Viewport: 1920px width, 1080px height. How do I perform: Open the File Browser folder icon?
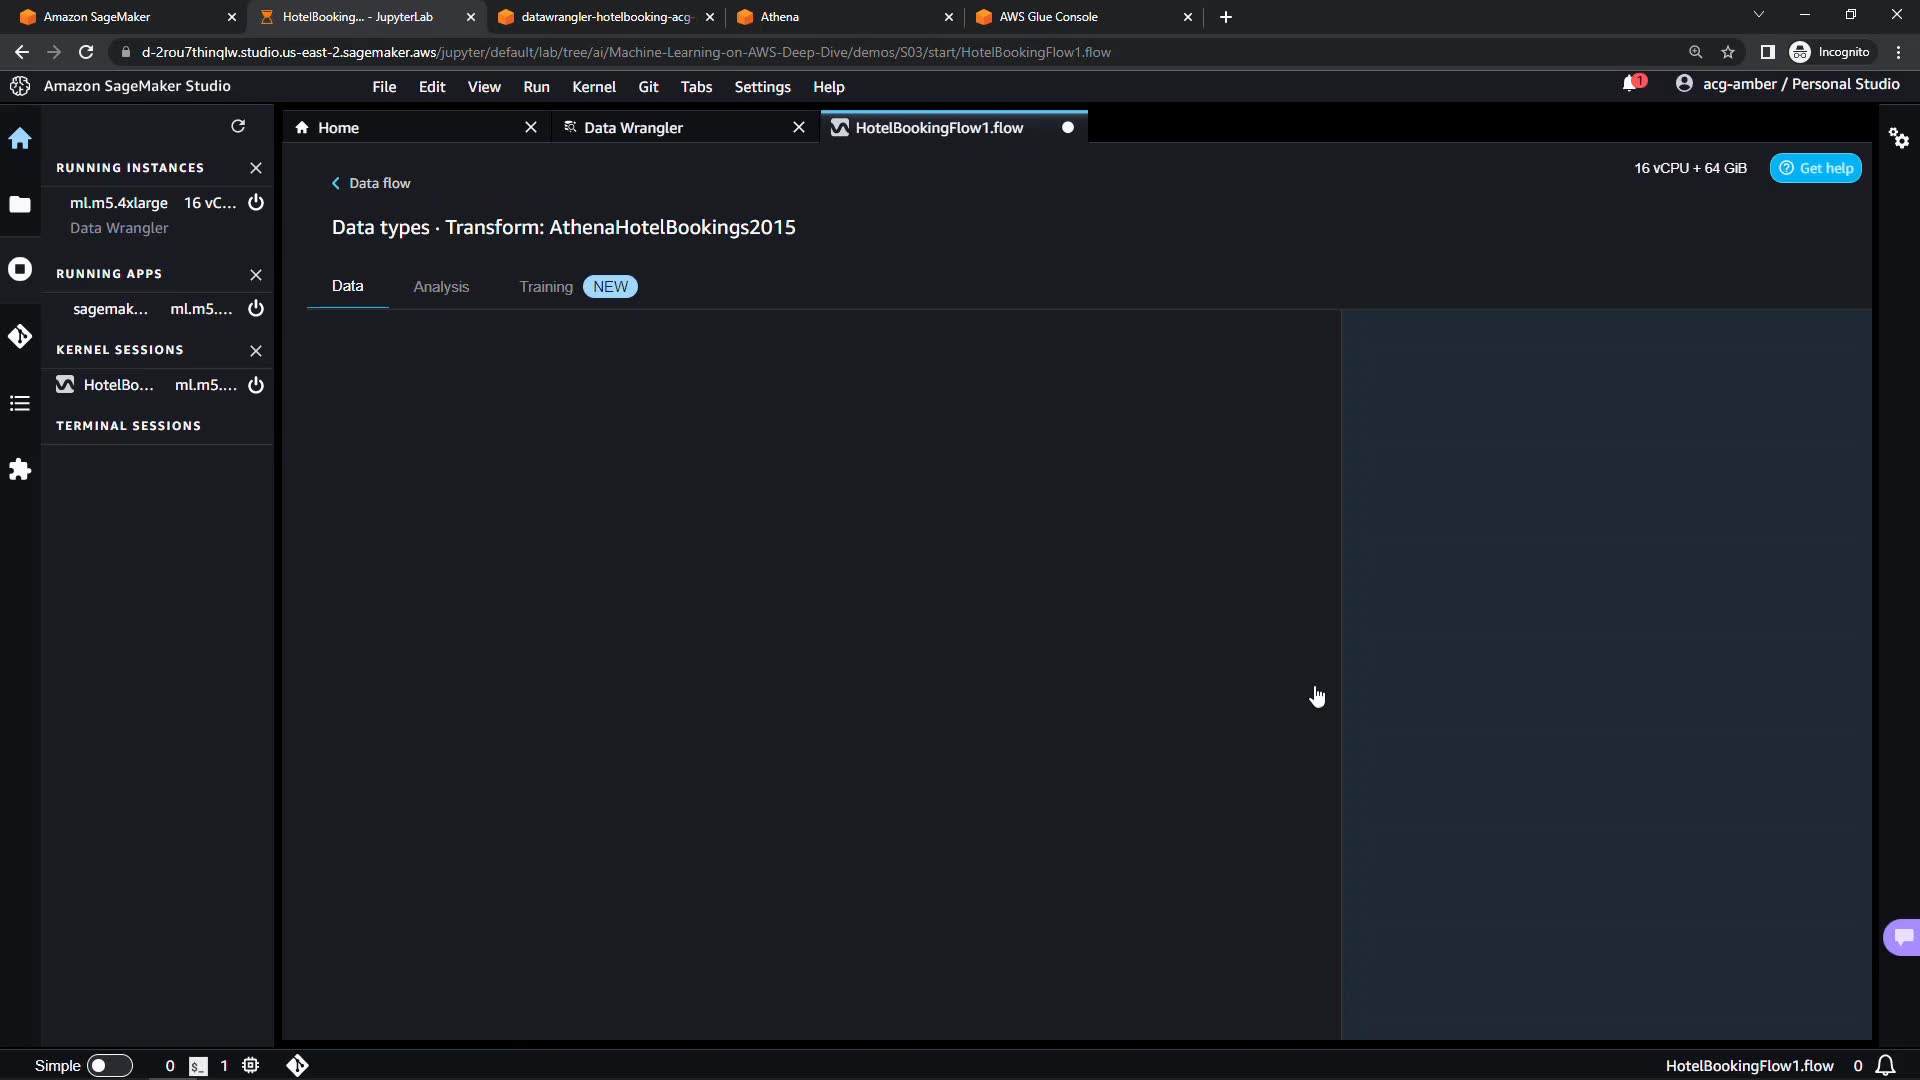(x=20, y=205)
